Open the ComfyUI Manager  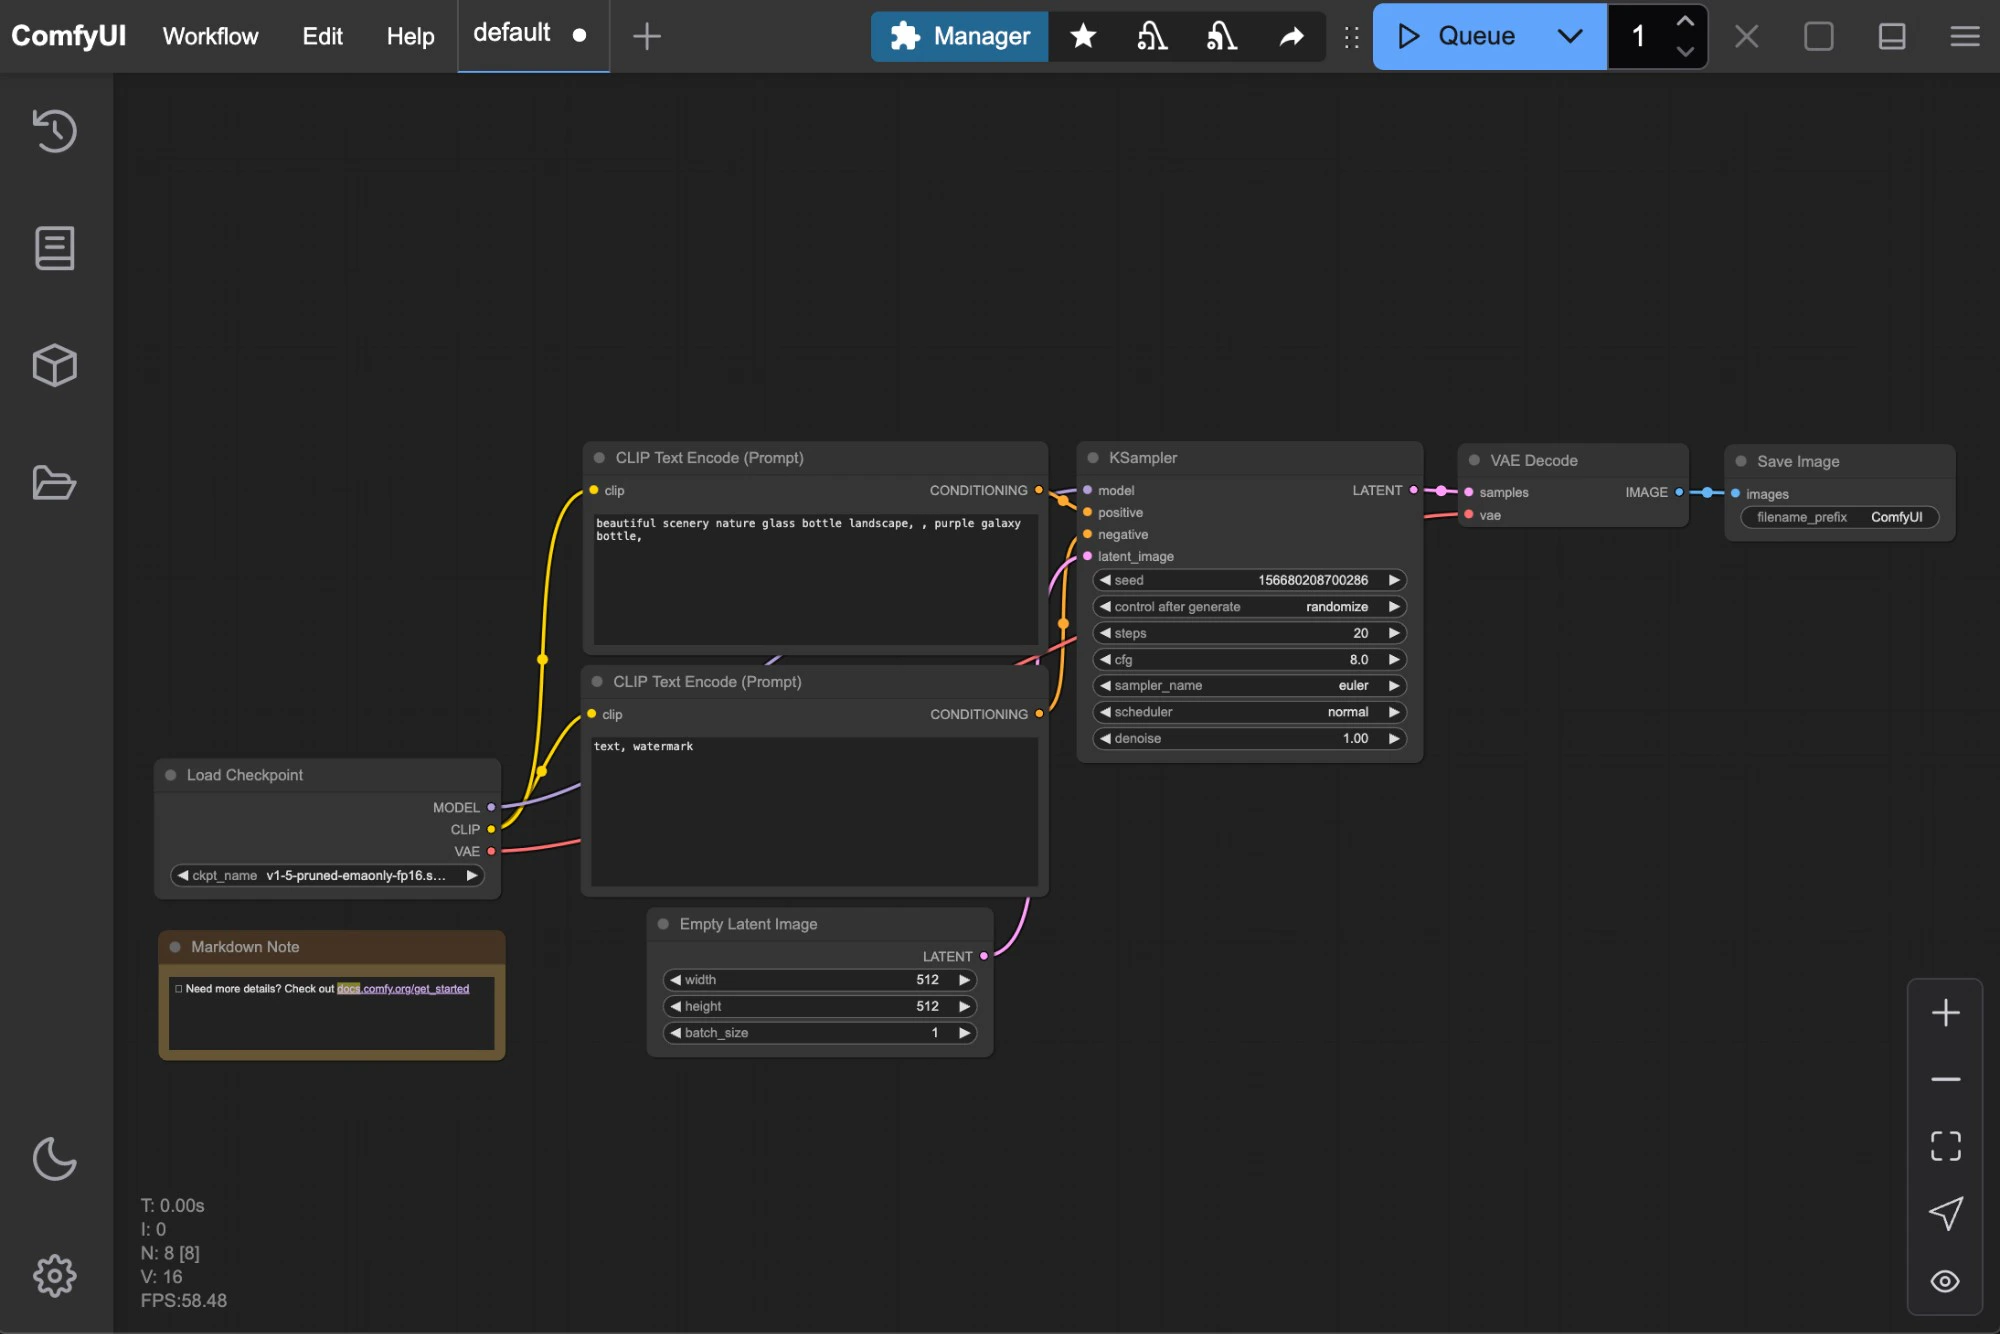958,36
